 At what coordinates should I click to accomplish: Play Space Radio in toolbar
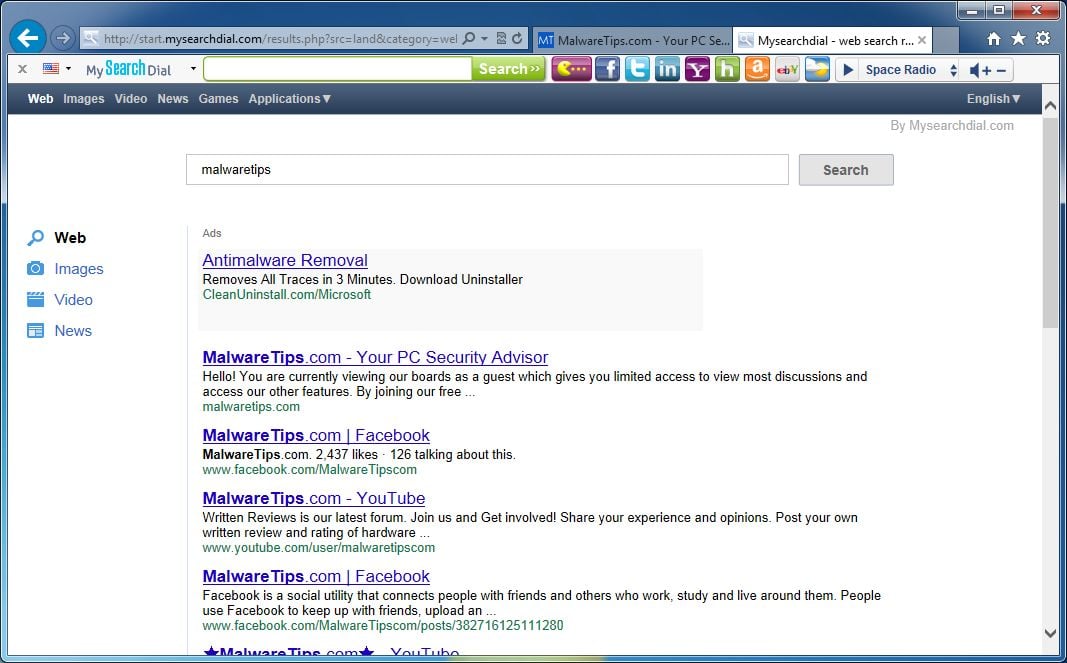pyautogui.click(x=848, y=69)
